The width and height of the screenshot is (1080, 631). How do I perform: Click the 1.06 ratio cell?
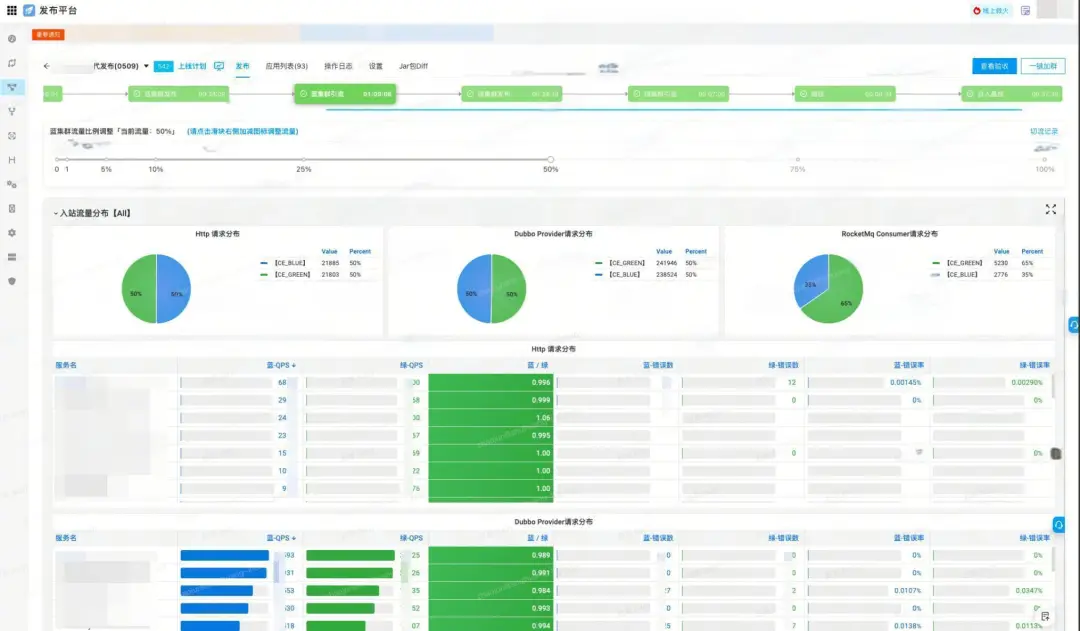490,417
